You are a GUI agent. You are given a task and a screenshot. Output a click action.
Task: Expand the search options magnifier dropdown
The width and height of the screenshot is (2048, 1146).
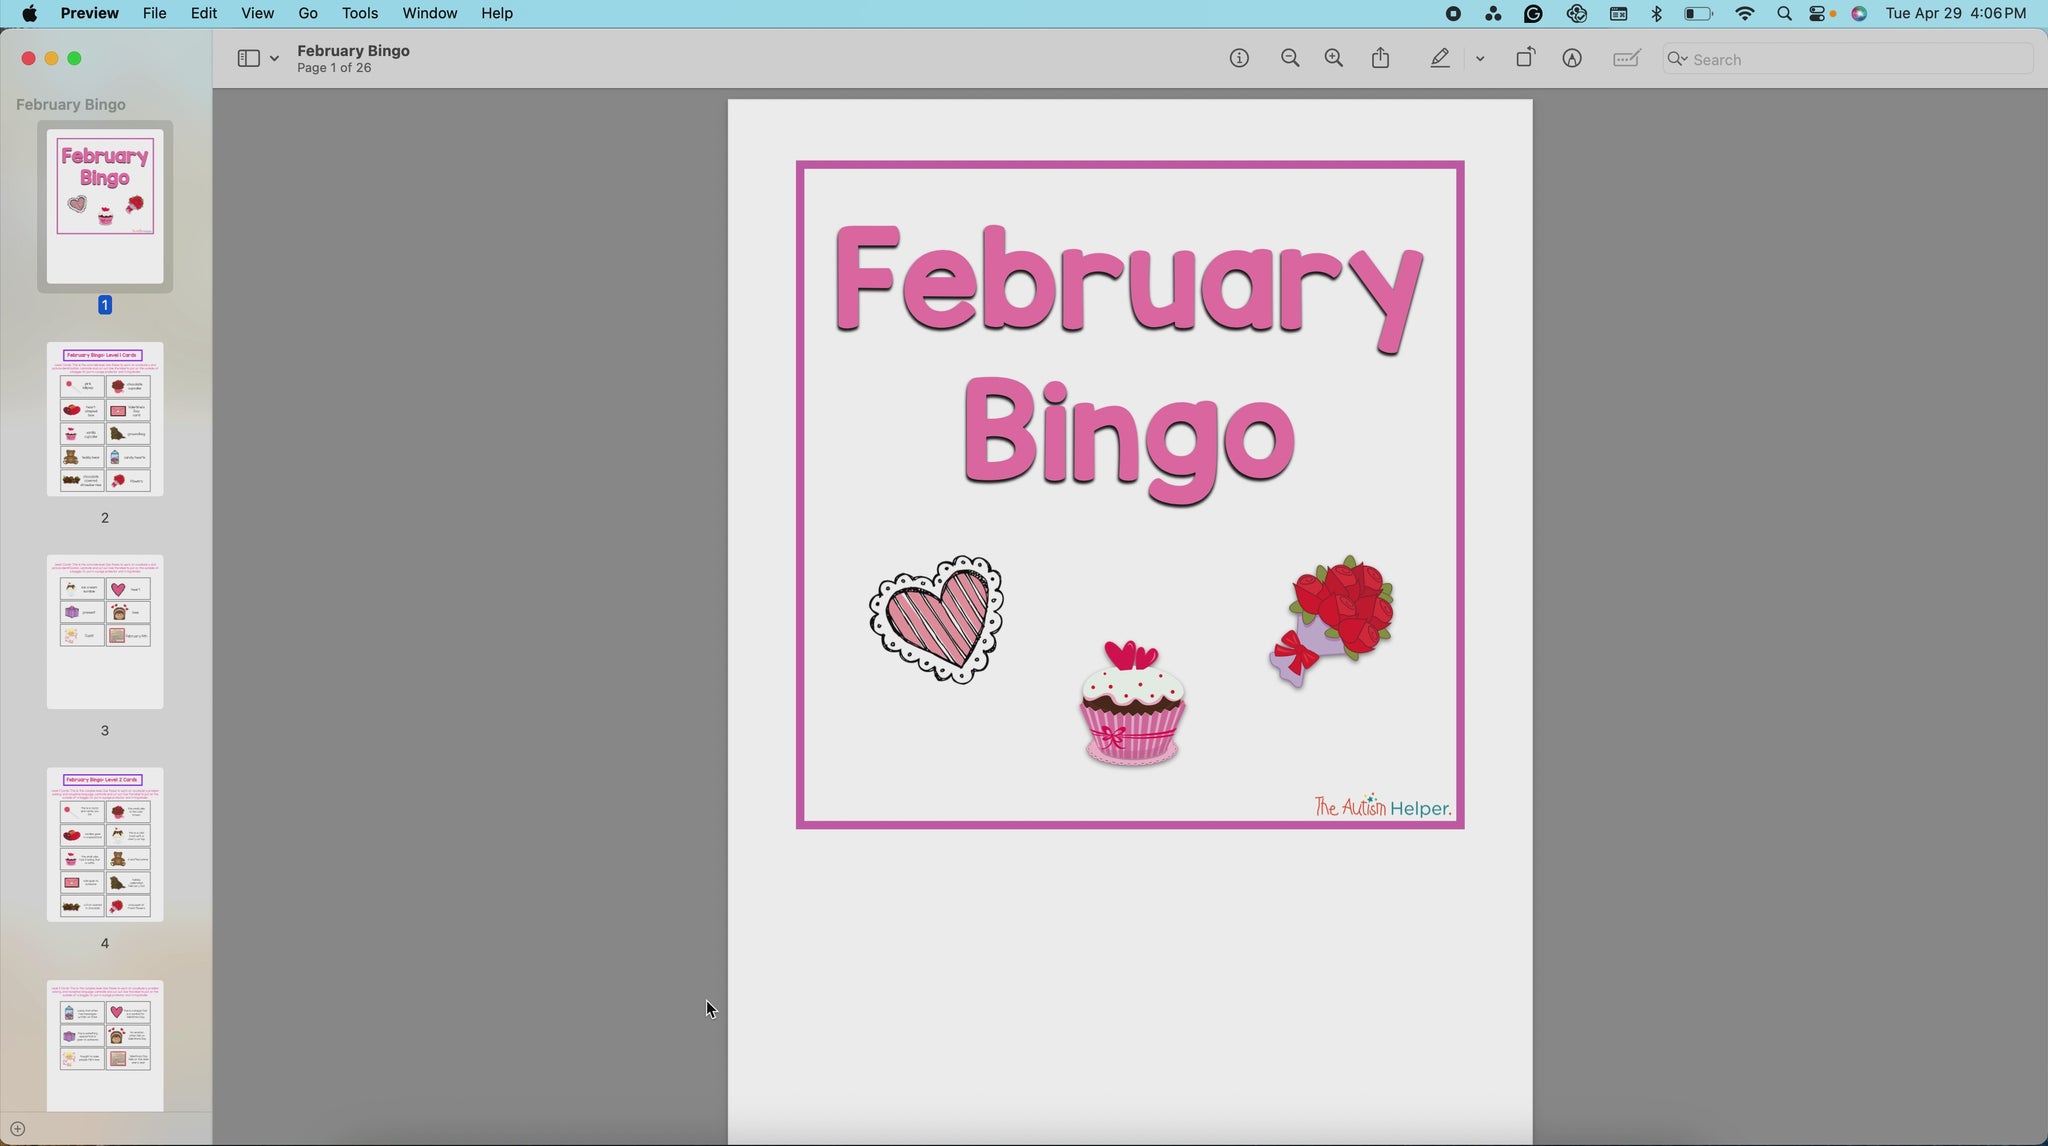coord(1677,59)
